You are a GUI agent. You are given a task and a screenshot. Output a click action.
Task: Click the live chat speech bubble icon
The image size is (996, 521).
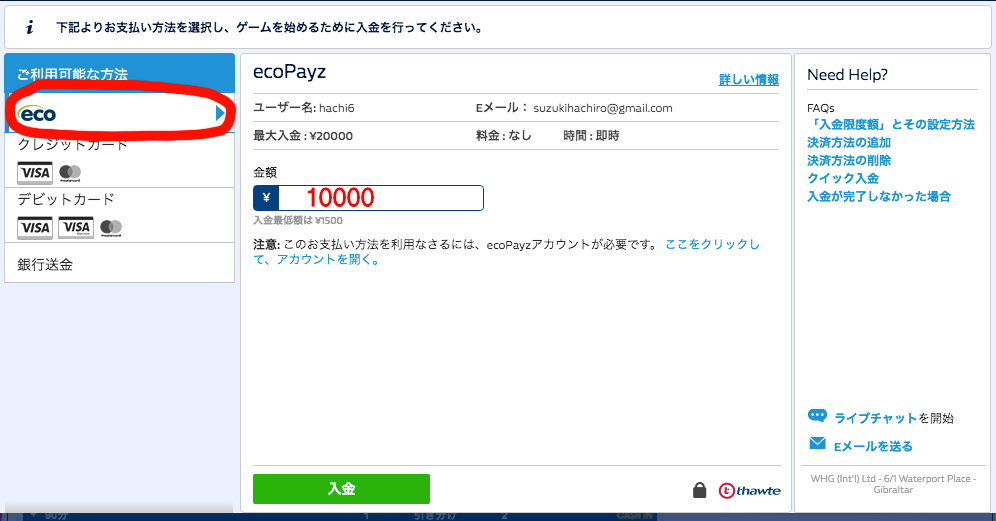(817, 417)
